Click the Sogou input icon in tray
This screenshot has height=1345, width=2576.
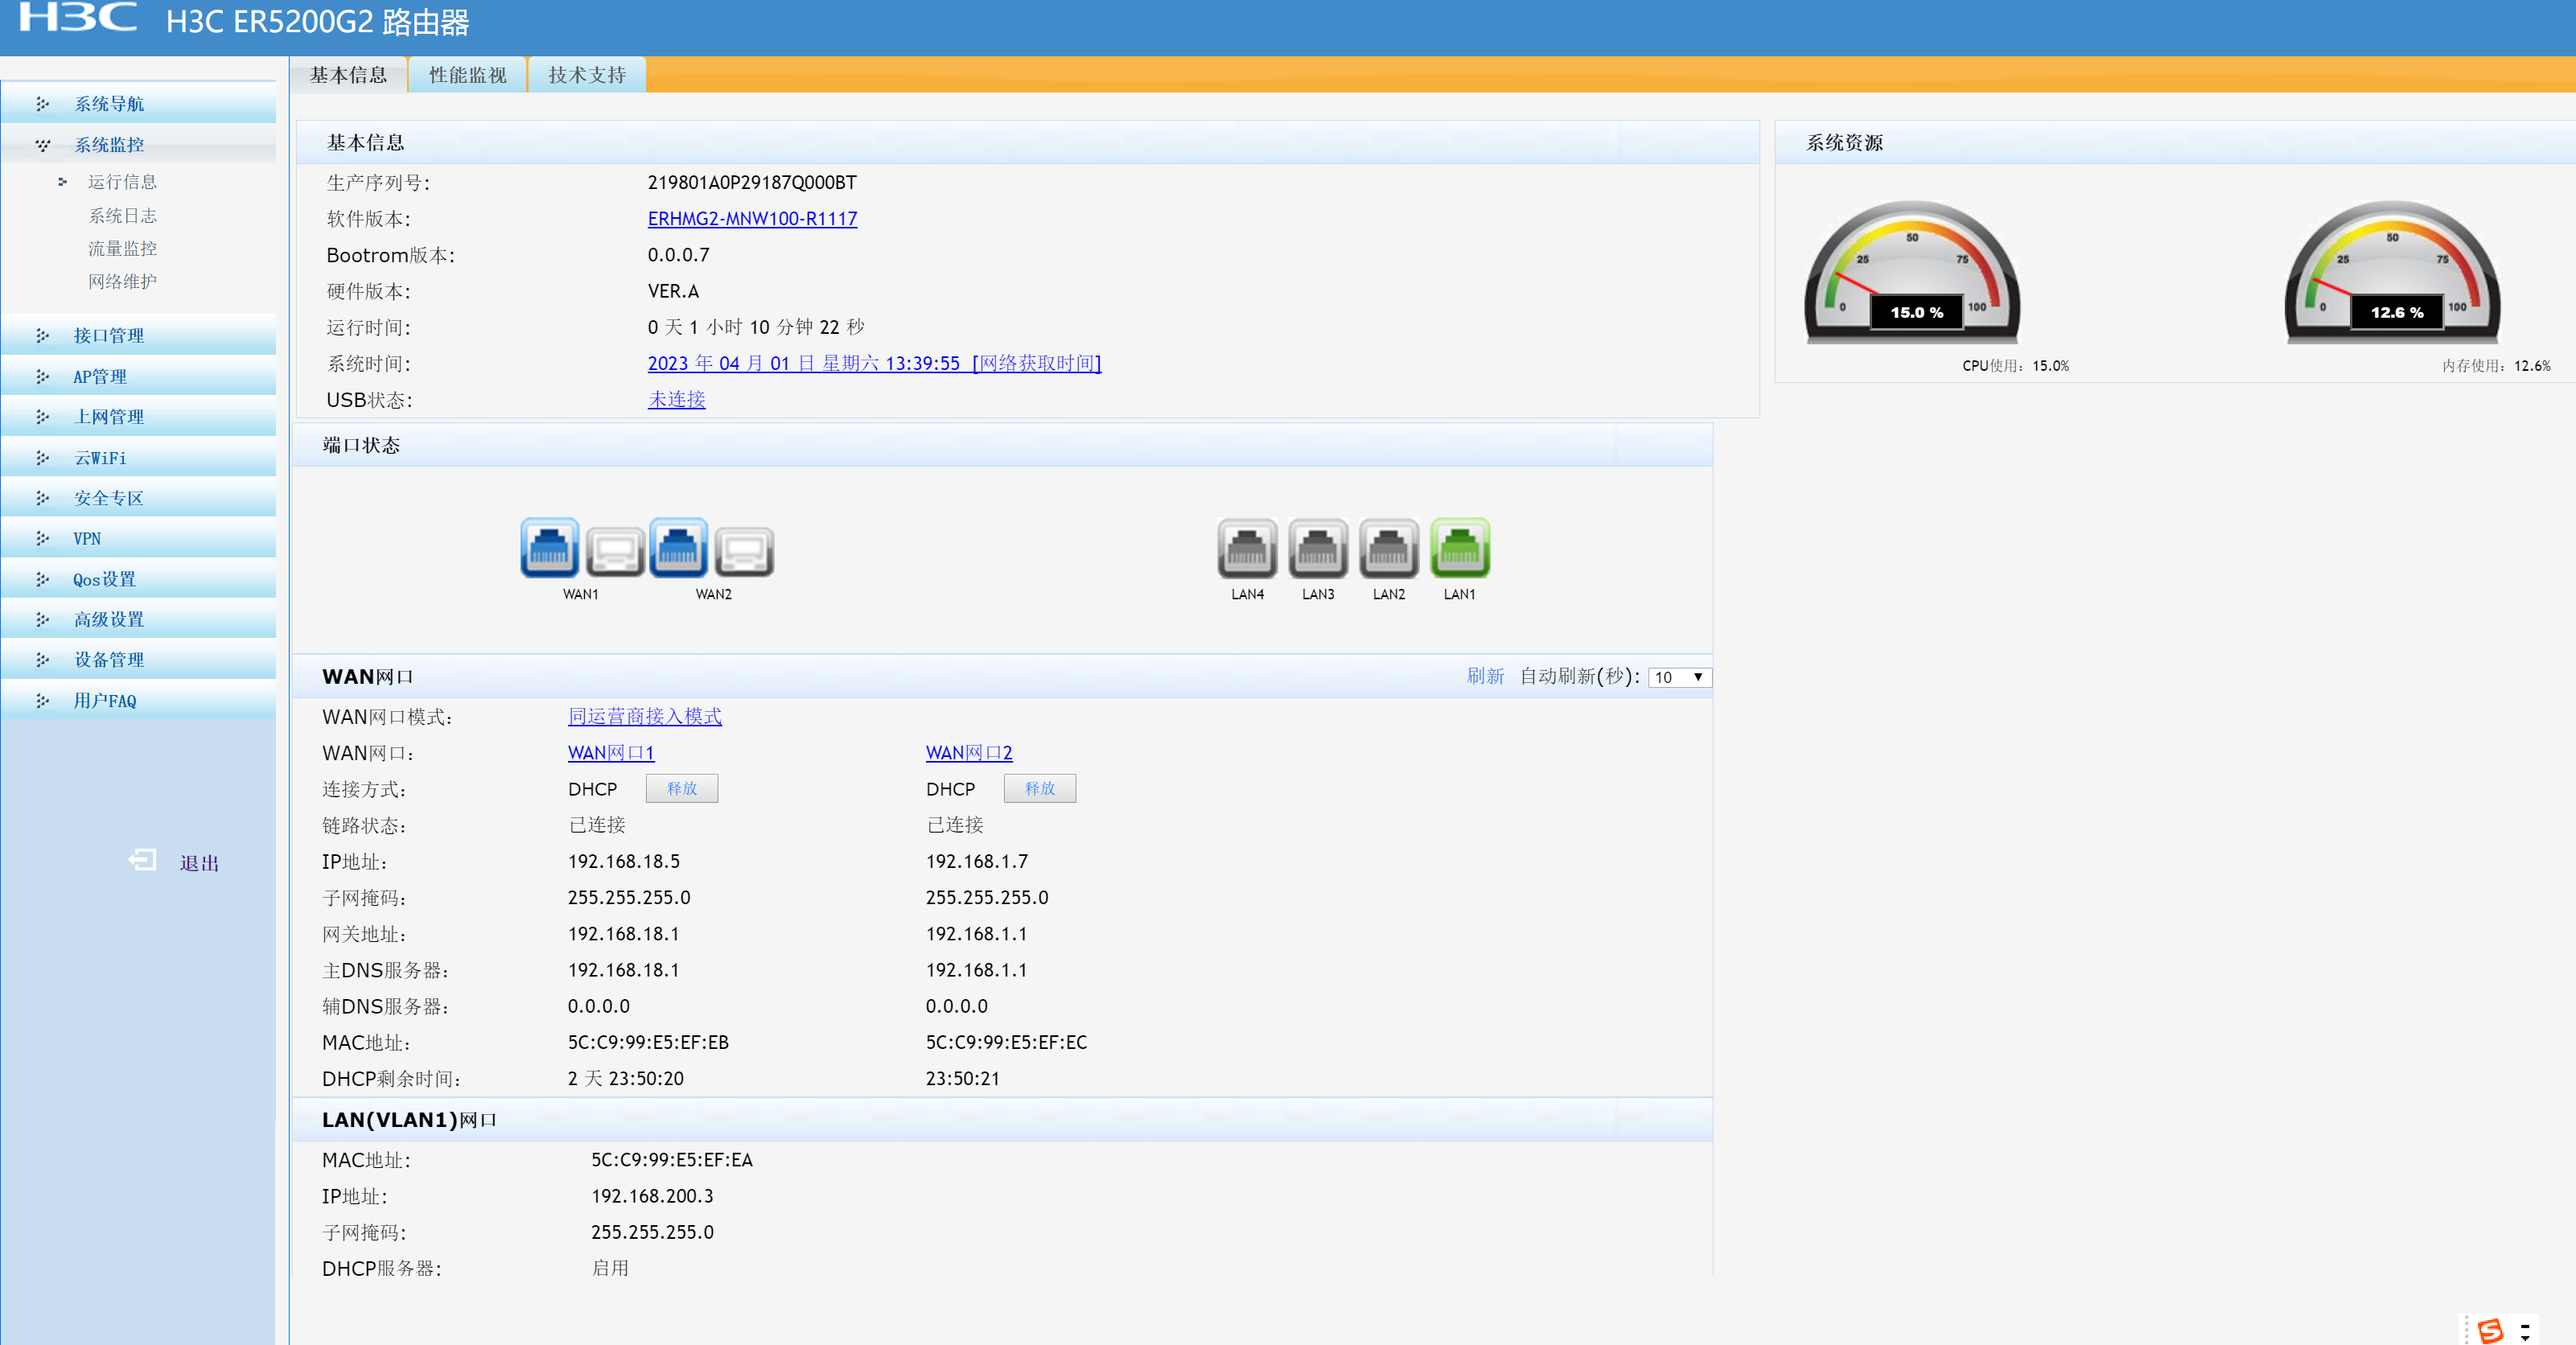[2490, 1330]
